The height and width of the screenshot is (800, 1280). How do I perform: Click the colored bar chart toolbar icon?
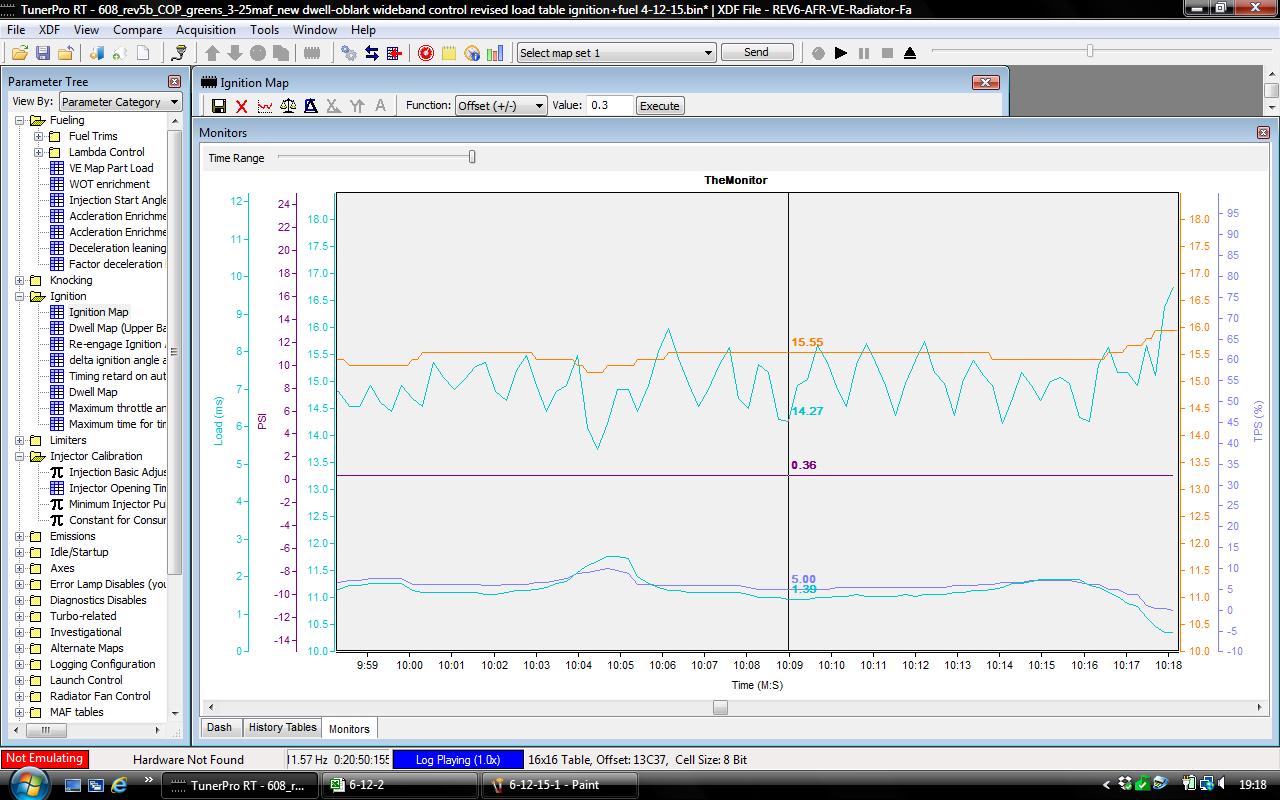pyautogui.click(x=495, y=53)
